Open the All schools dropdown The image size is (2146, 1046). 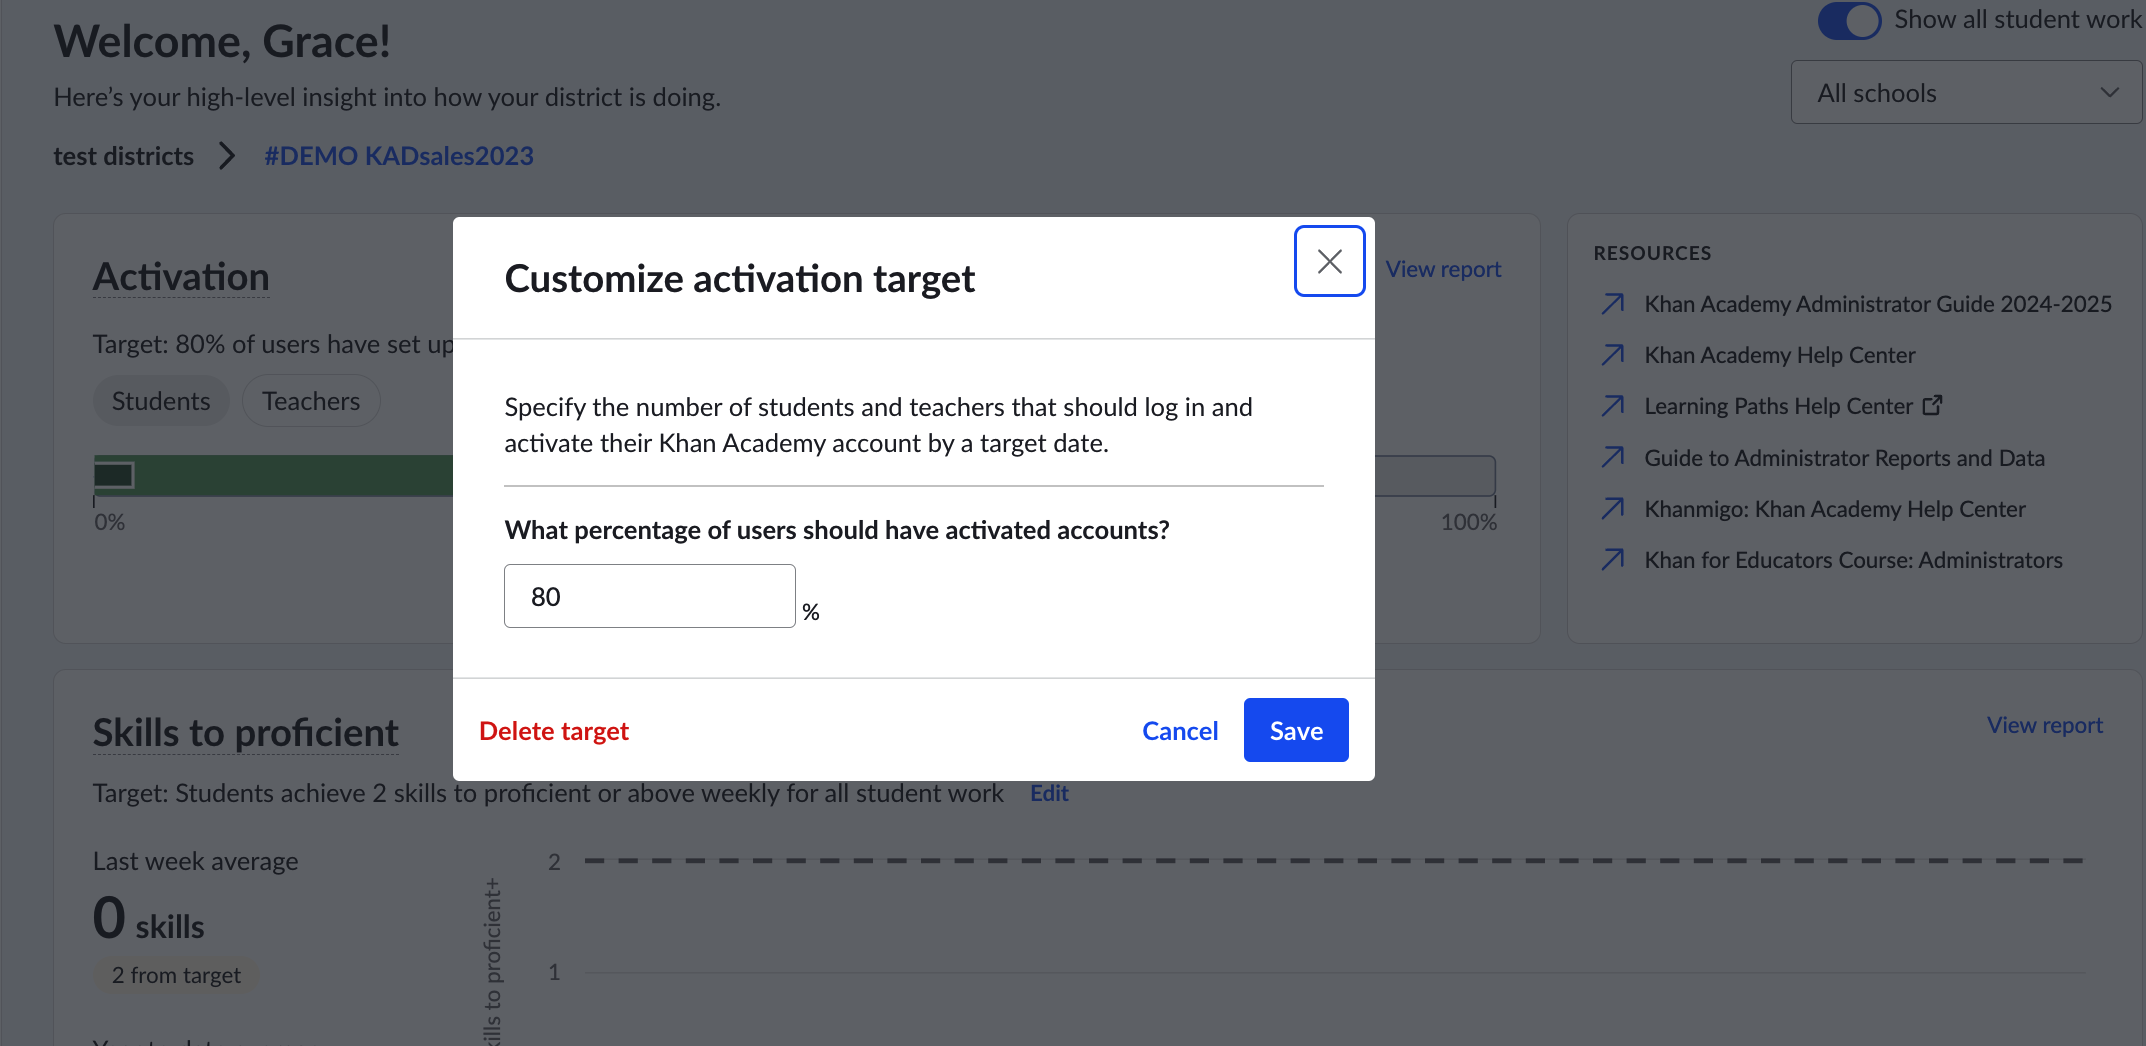click(1966, 93)
